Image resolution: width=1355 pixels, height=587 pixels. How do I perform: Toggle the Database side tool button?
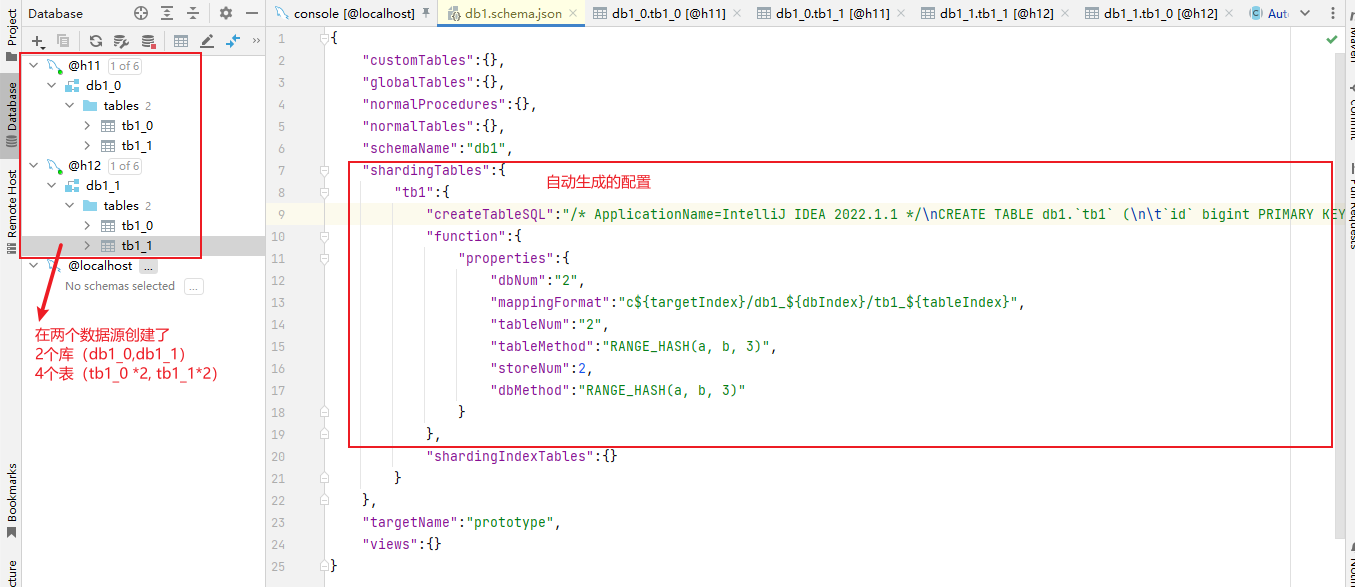(12, 115)
